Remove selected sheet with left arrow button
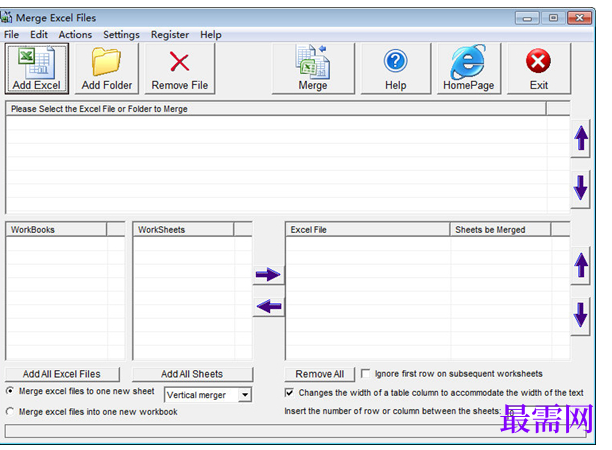Viewport: 612px width, 450px height. [269, 306]
